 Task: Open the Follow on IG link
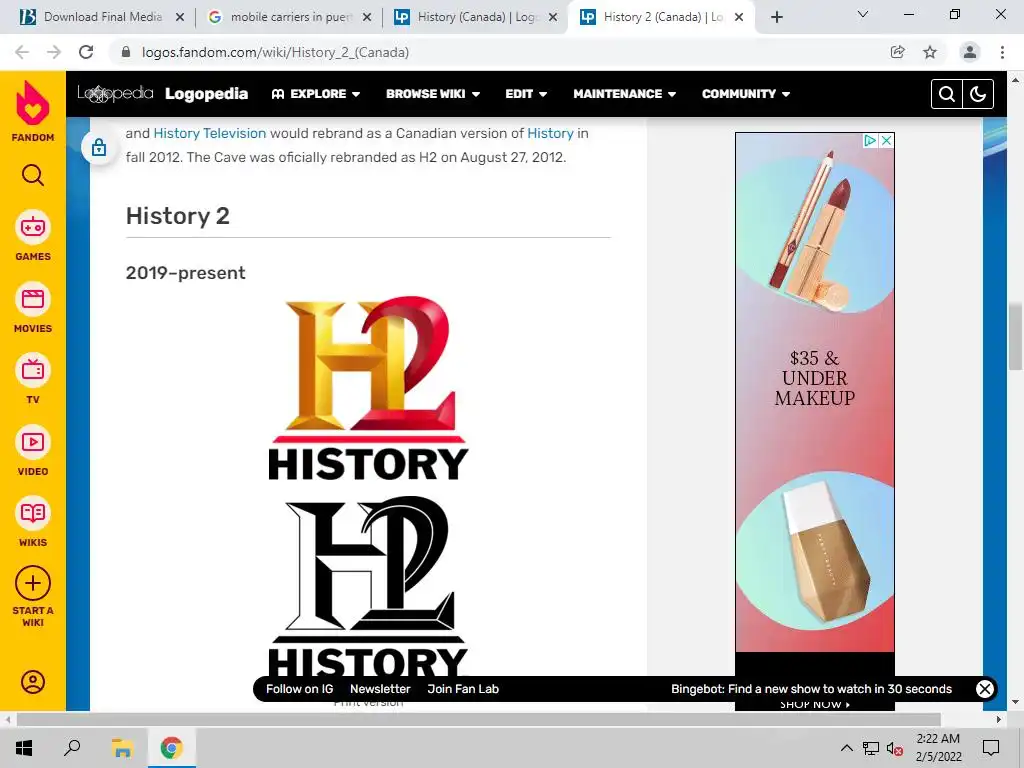300,689
